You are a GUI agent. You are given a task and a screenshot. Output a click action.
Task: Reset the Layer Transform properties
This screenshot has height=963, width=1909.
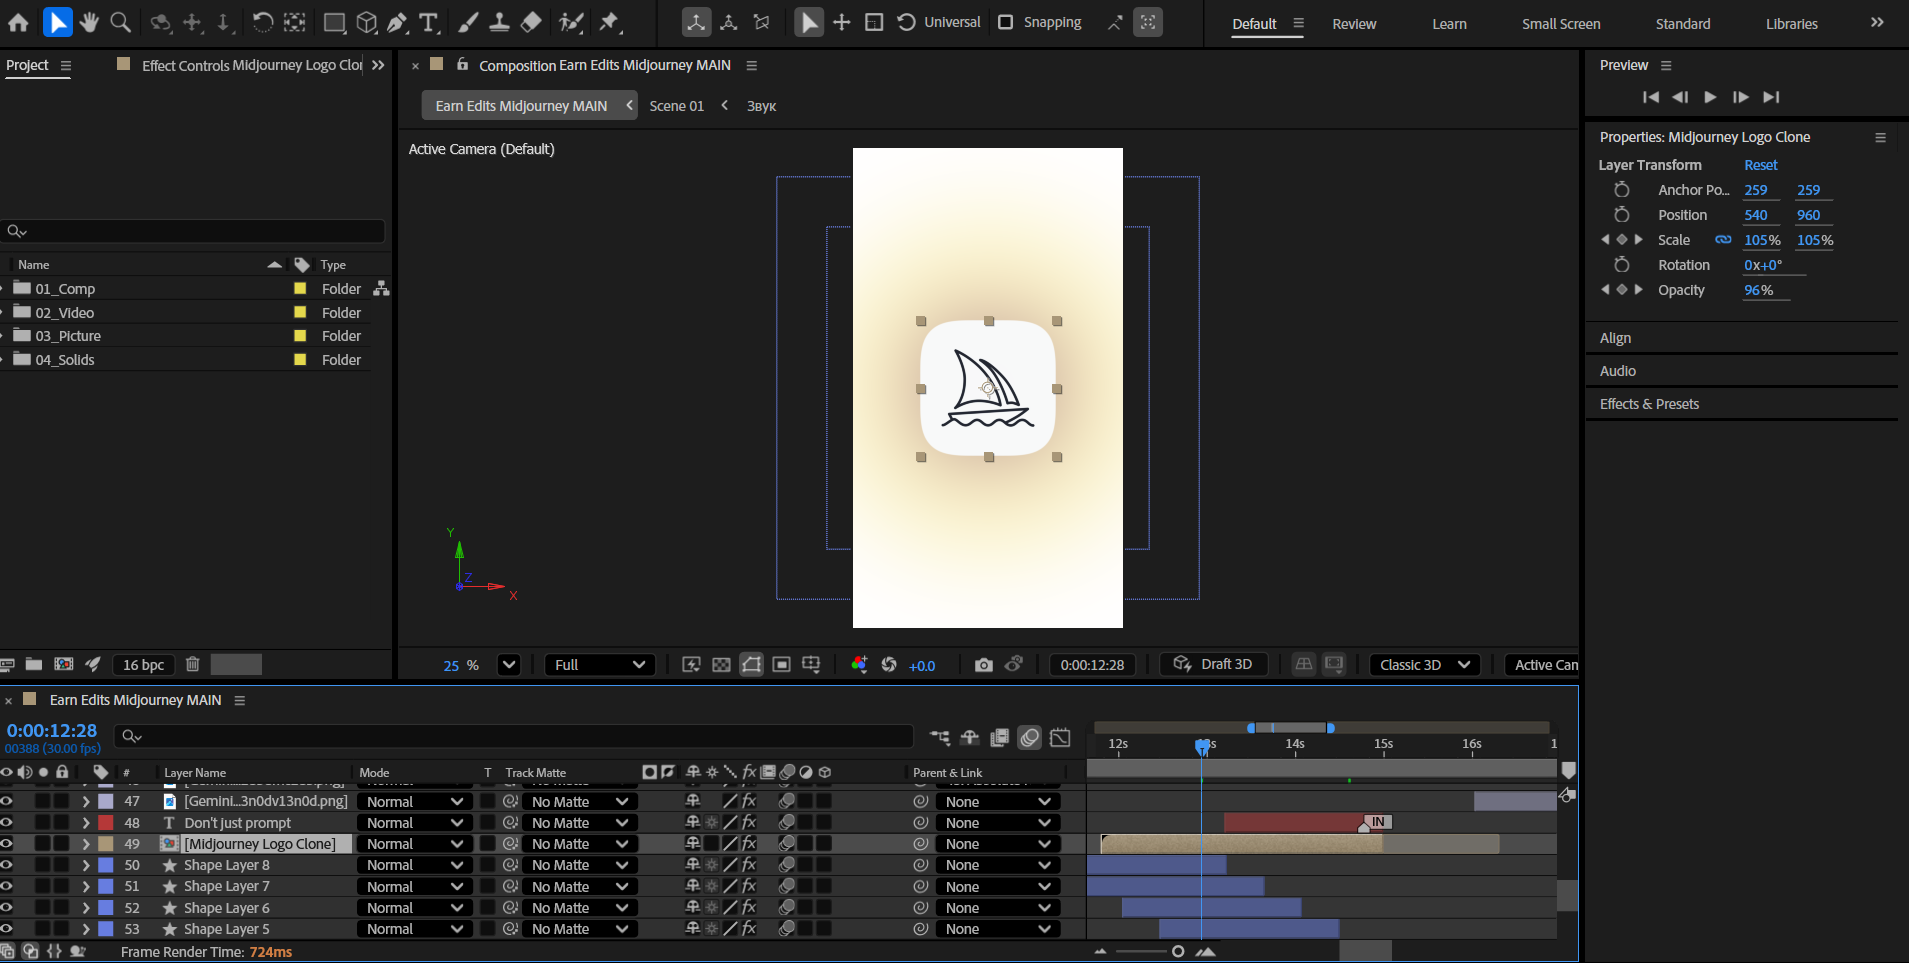(1760, 165)
